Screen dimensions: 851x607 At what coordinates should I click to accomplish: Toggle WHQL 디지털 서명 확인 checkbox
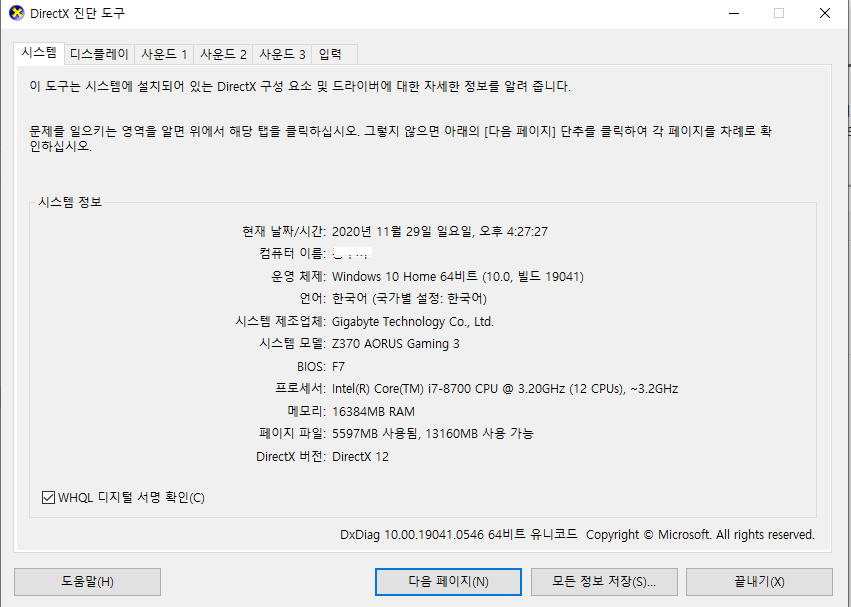pyautogui.click(x=48, y=497)
